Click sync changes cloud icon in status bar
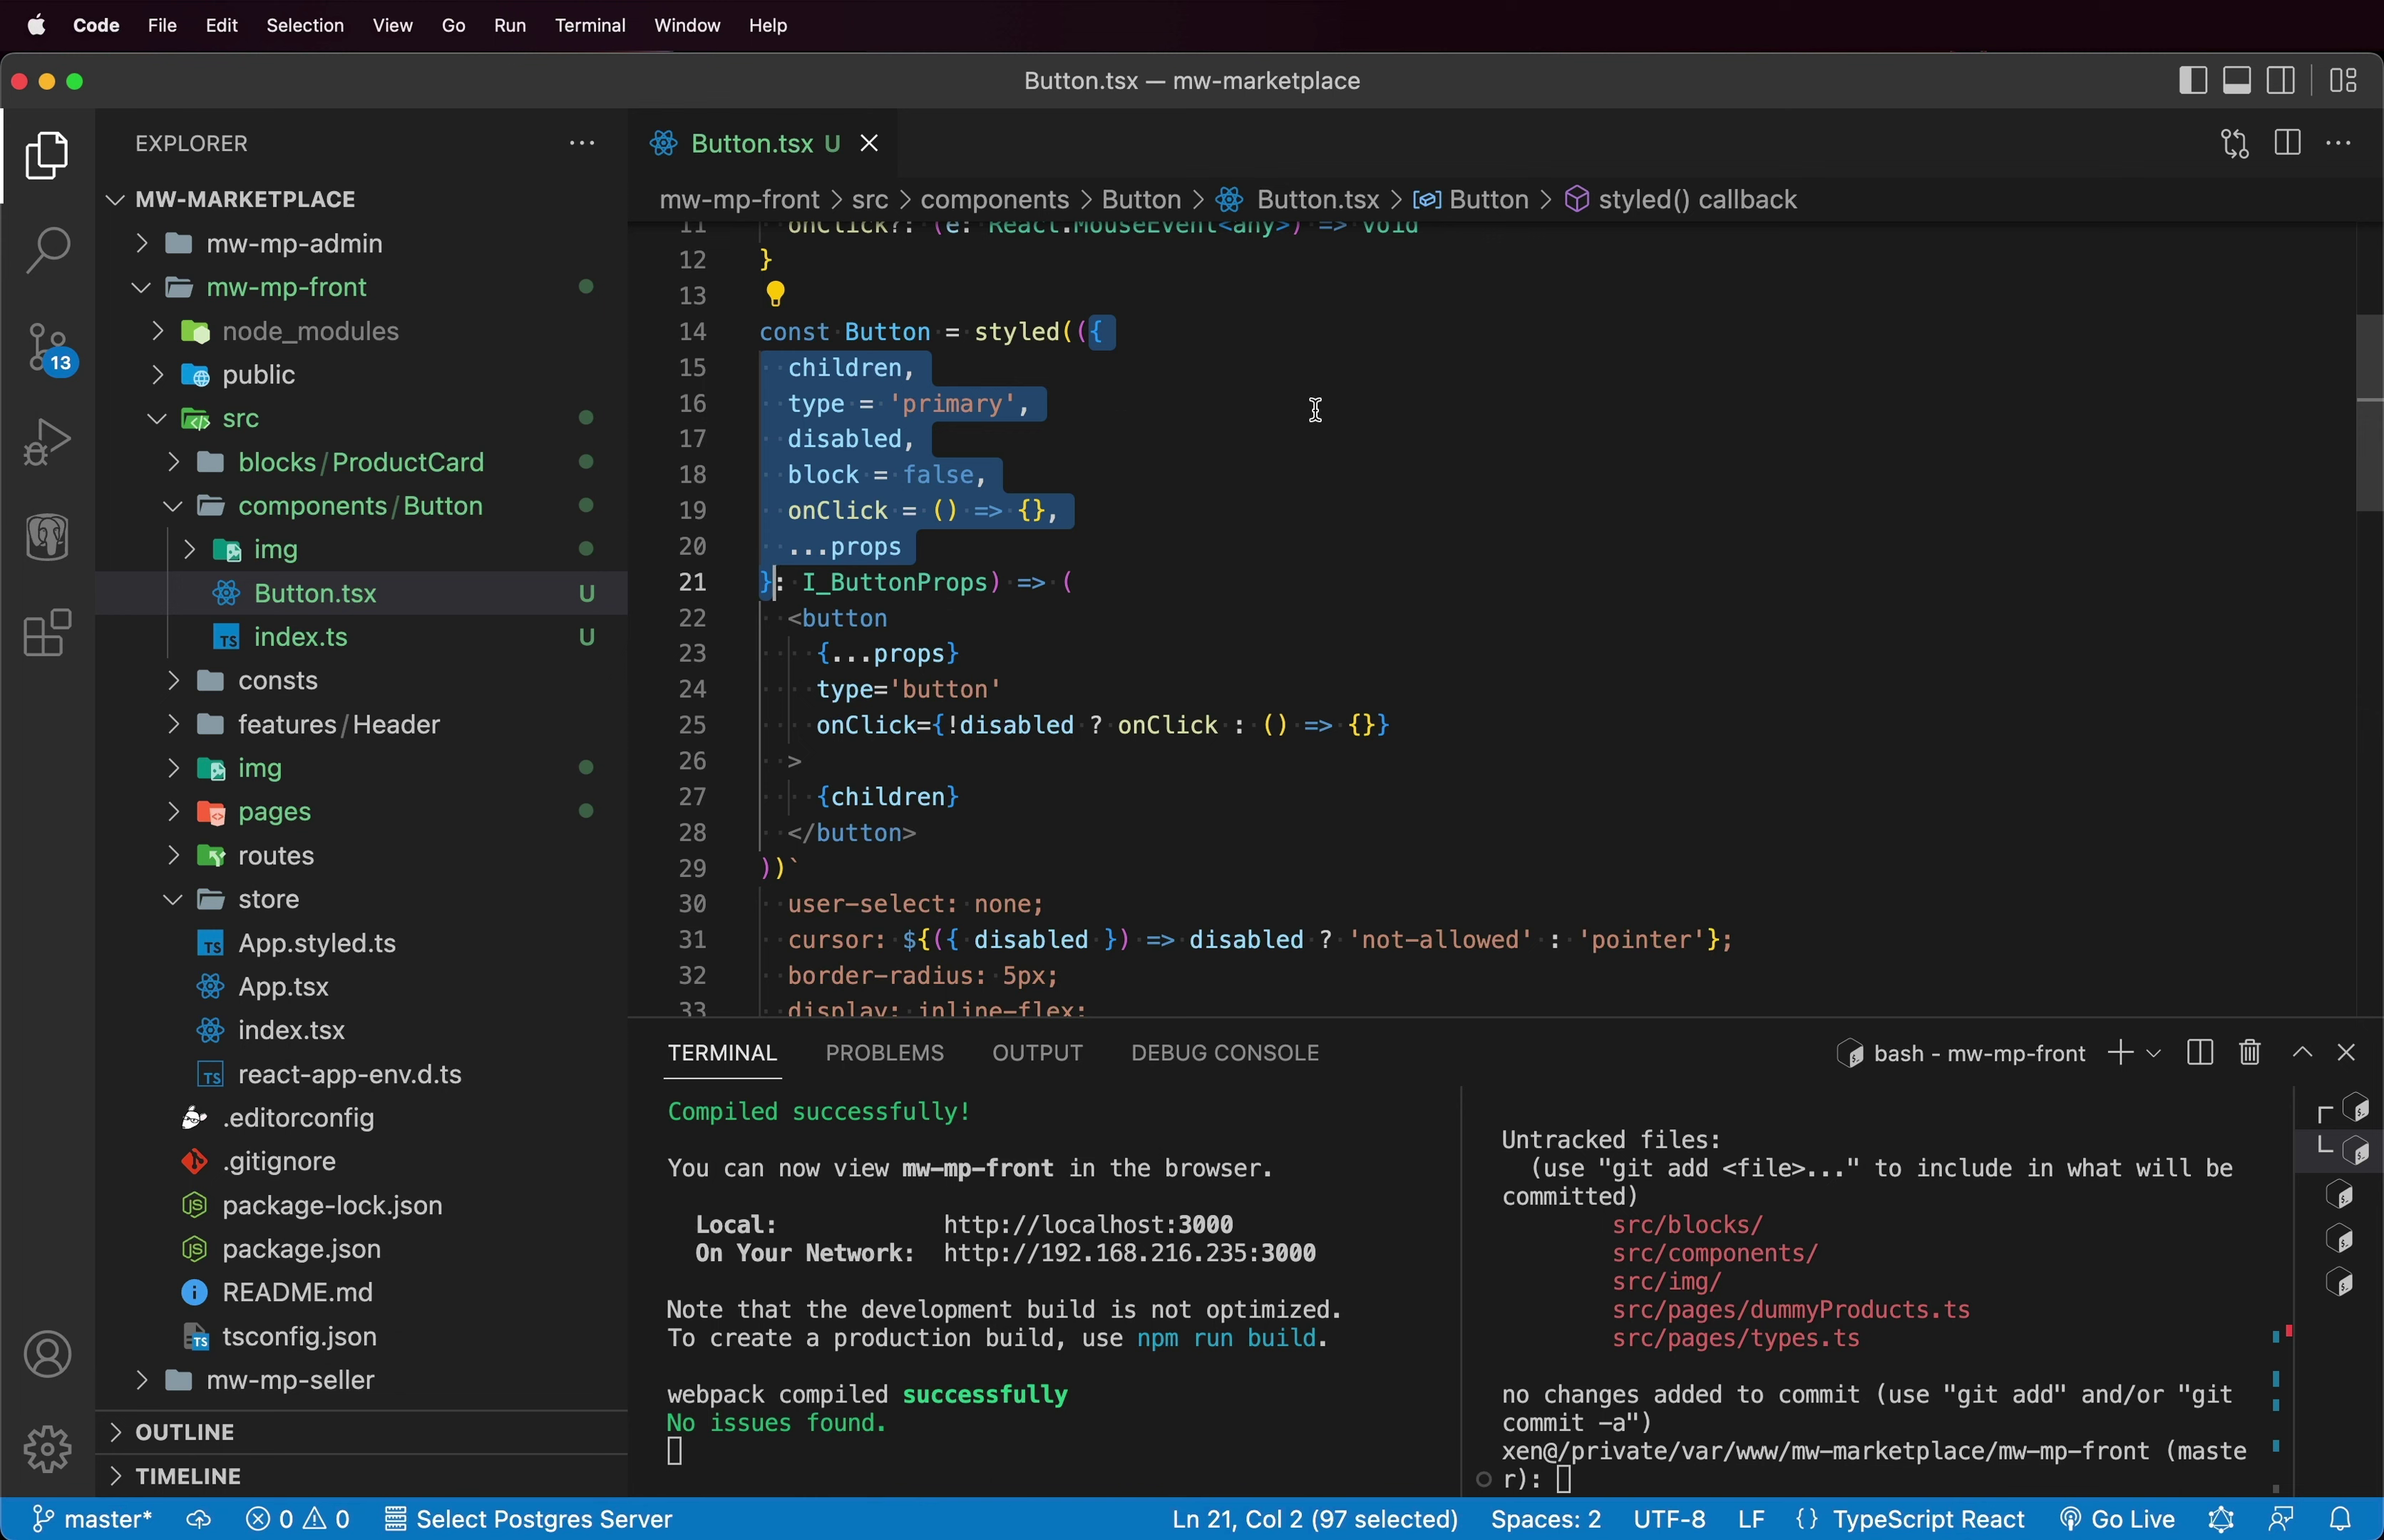 [x=199, y=1519]
